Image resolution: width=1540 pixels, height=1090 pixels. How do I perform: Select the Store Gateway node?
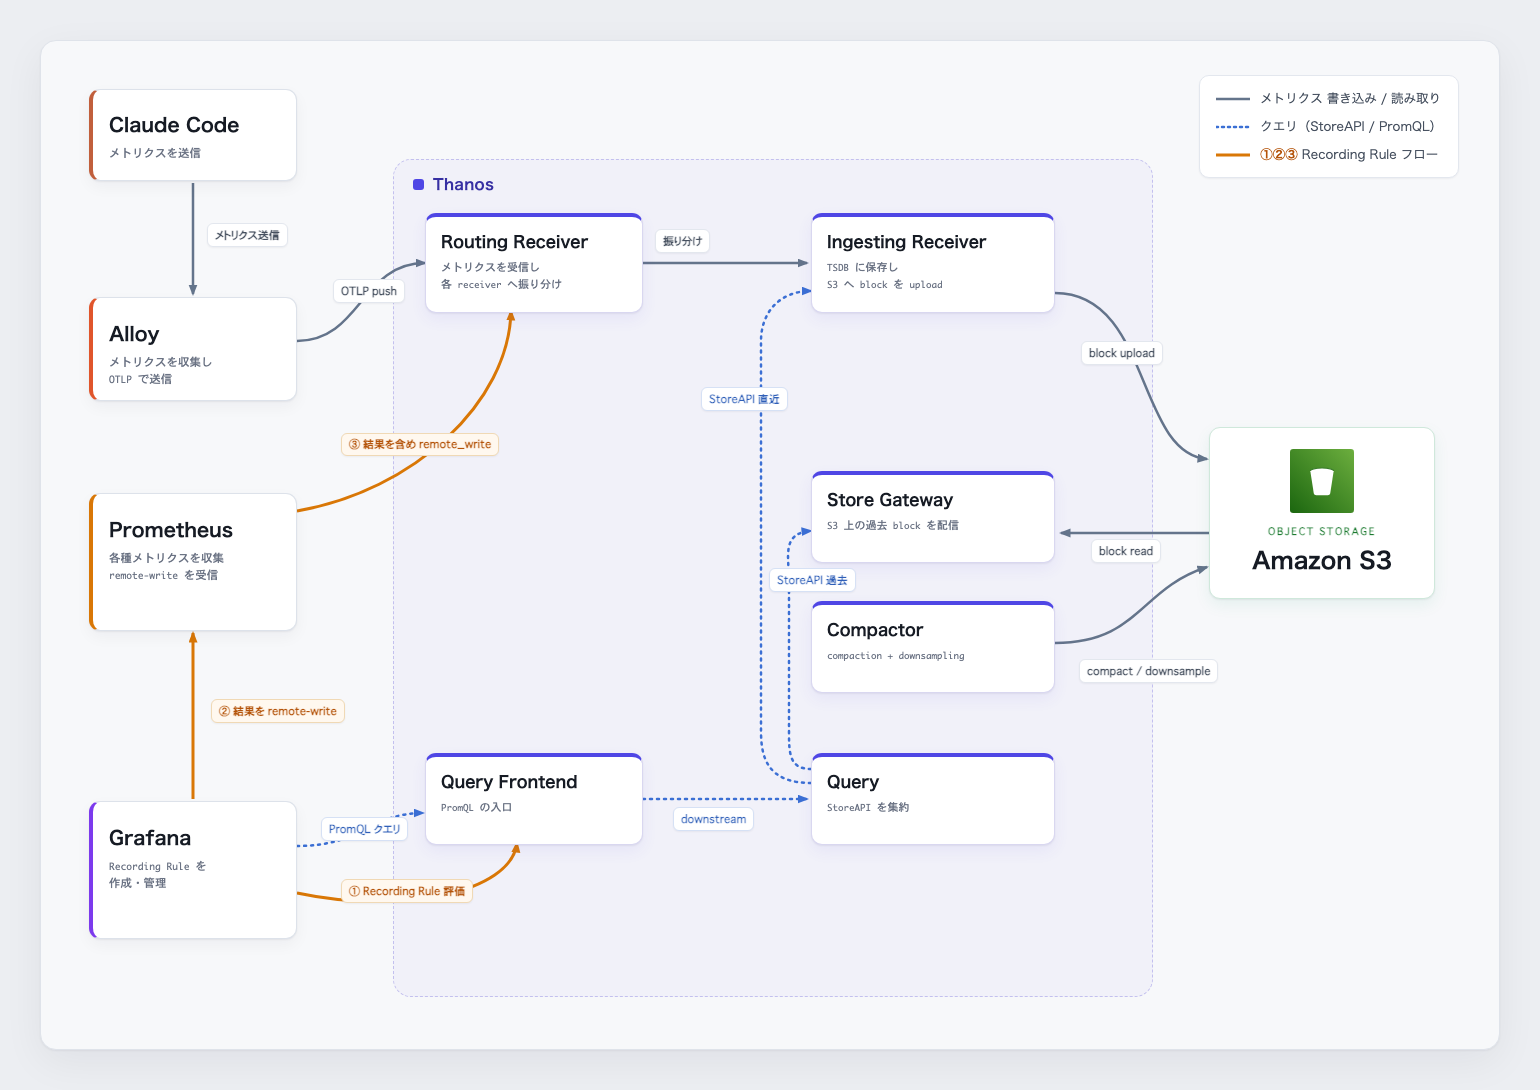point(933,517)
